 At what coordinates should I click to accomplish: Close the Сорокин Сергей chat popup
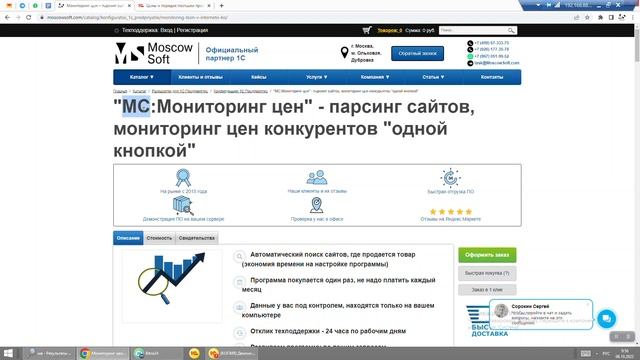tap(588, 304)
